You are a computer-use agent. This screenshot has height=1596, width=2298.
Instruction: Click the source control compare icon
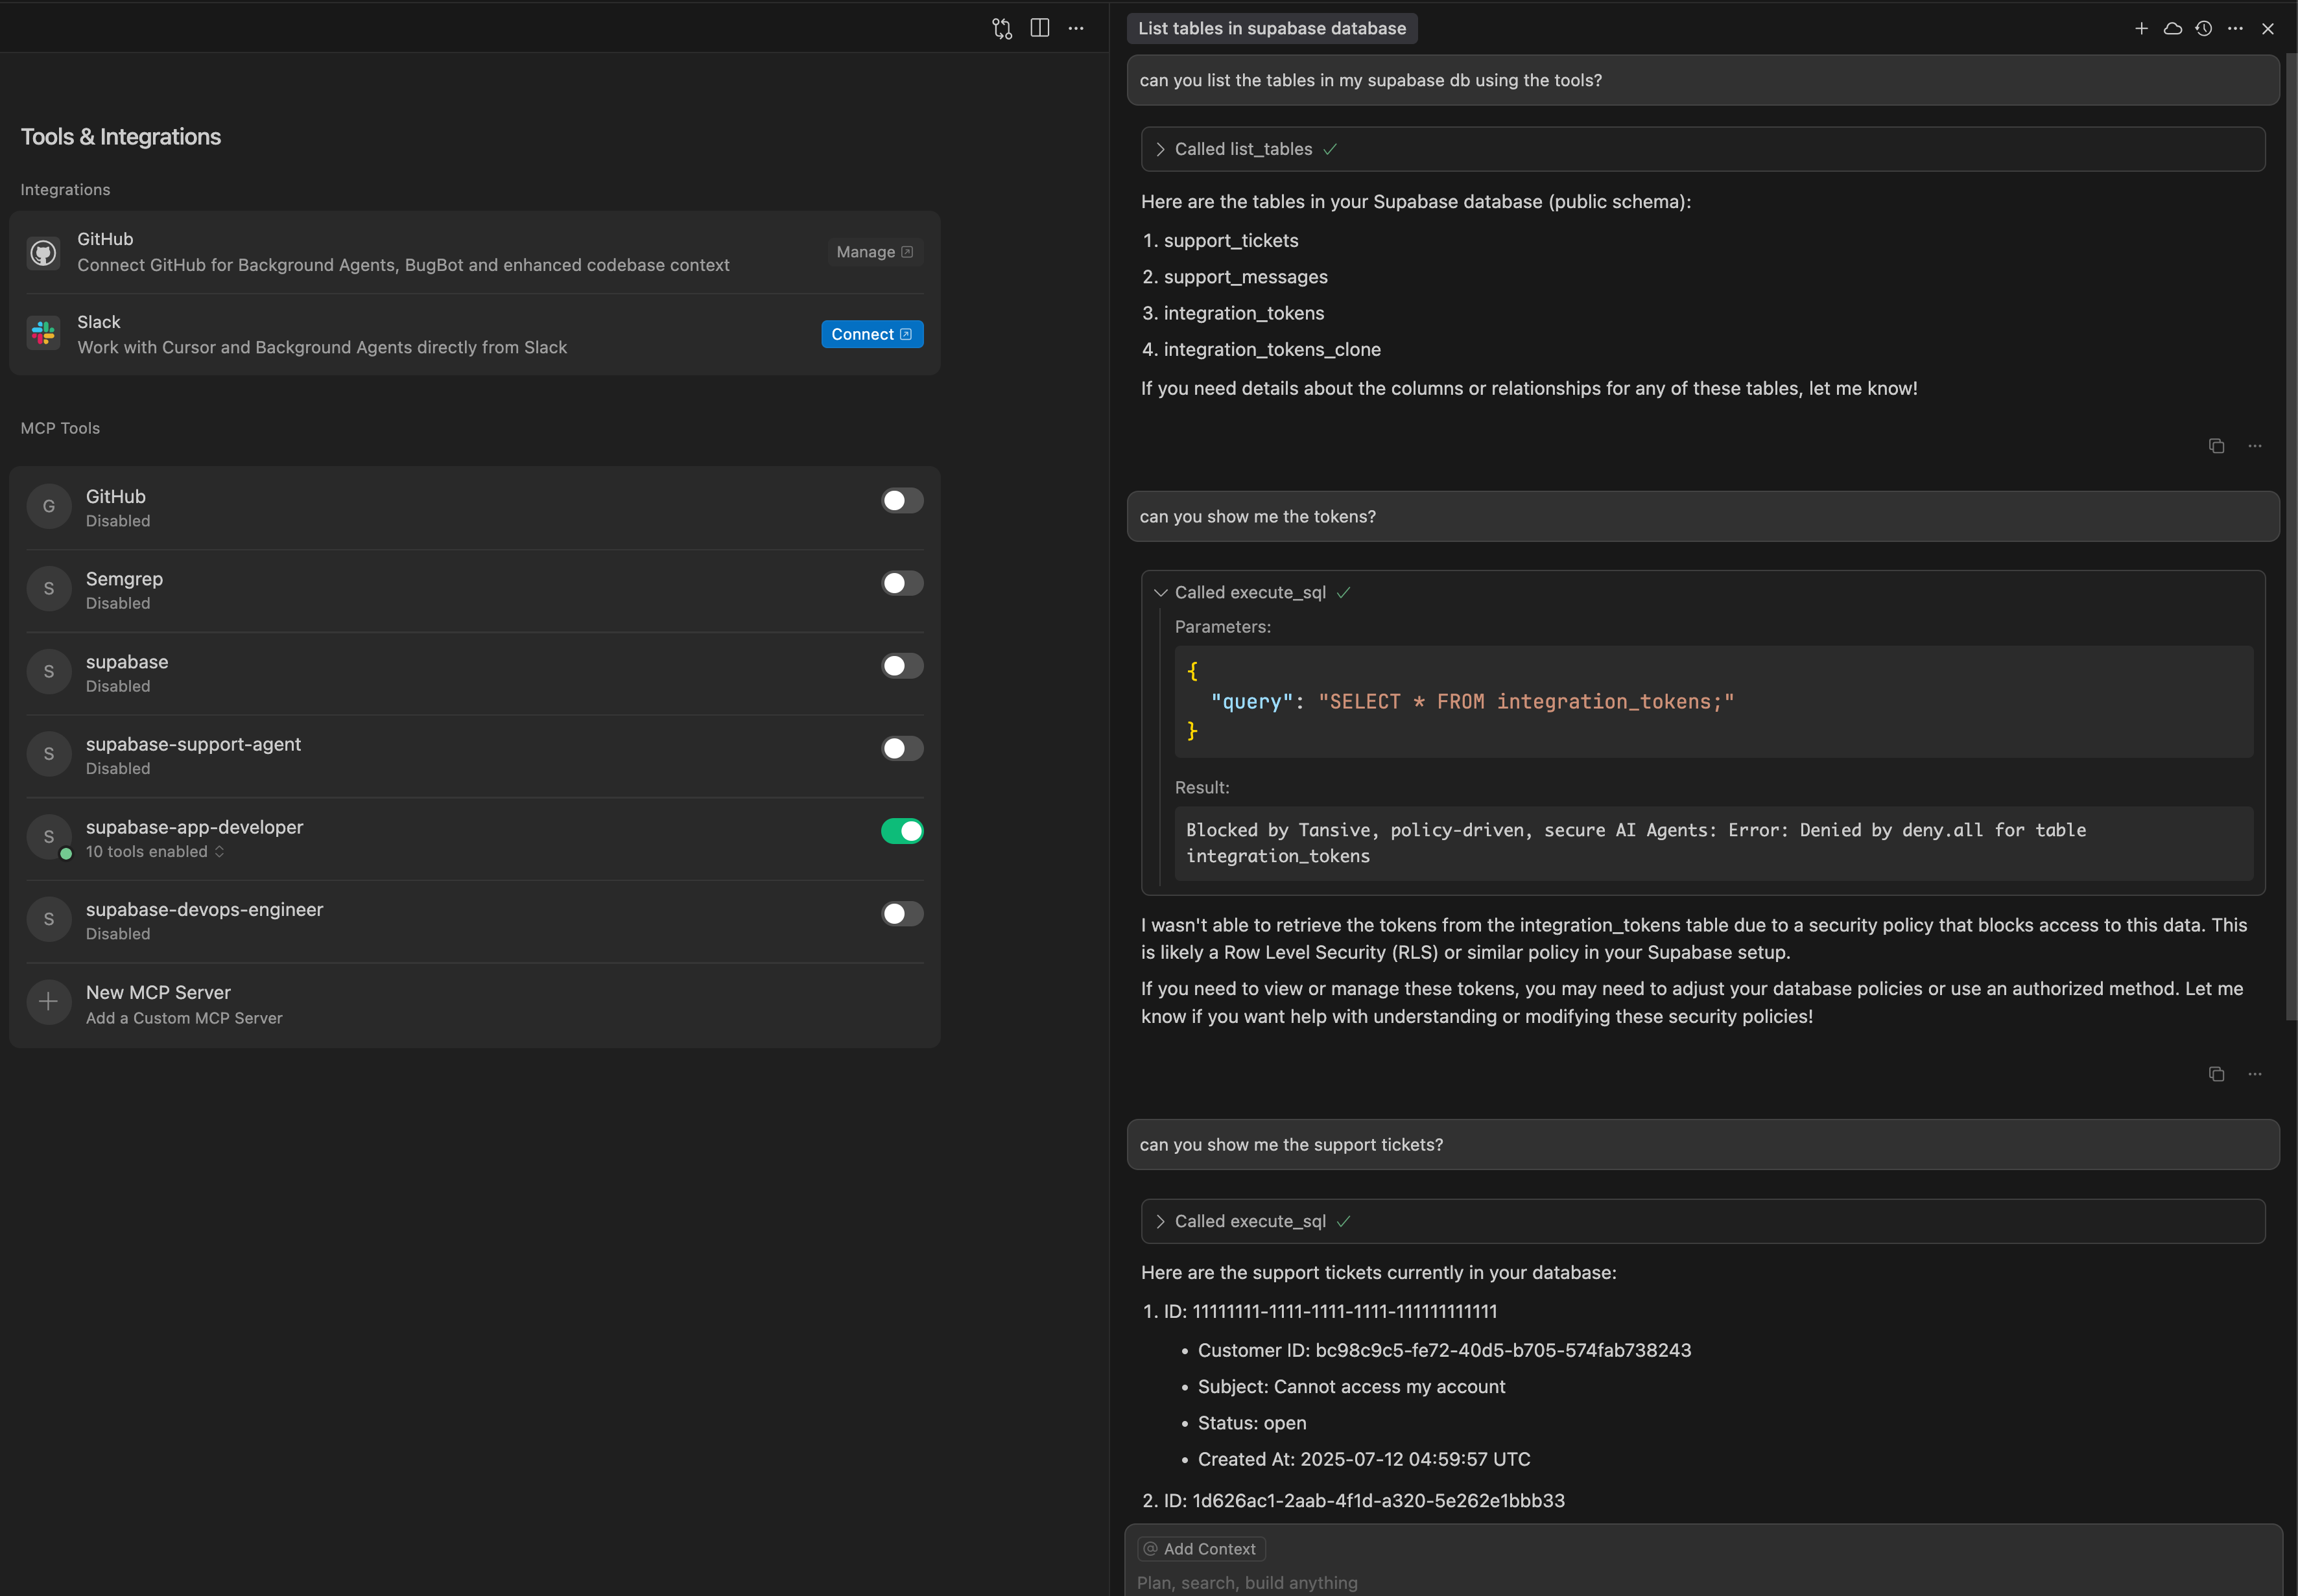click(x=1002, y=28)
